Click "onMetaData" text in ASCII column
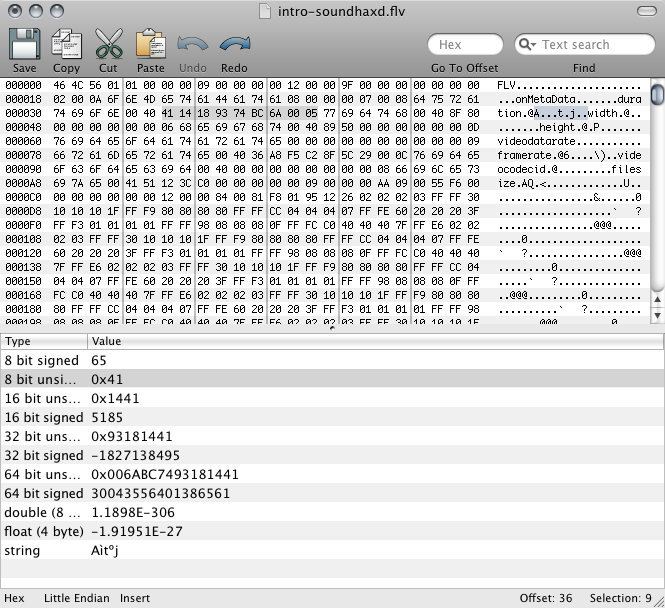665x608 pixels. coord(545,99)
